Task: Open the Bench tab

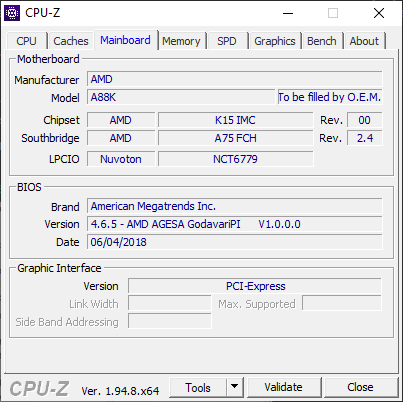Action: (322, 41)
